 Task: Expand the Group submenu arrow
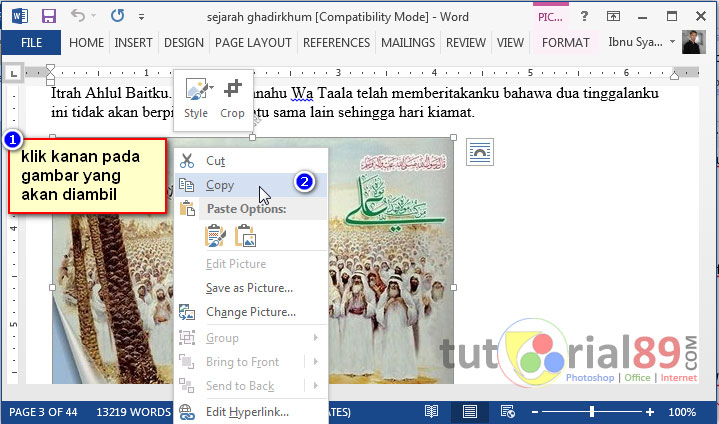(315, 338)
